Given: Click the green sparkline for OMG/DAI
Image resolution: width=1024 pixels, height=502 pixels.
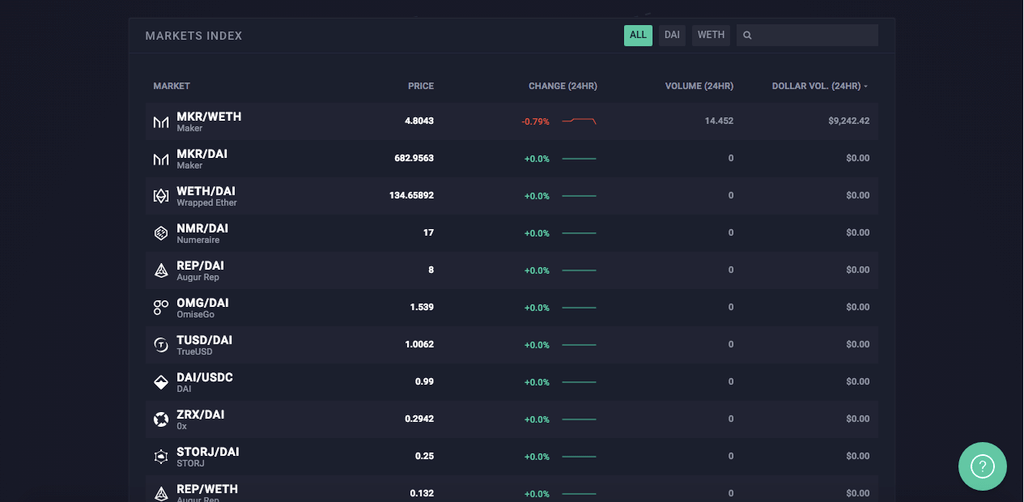Looking at the screenshot, I should pyautogui.click(x=579, y=307).
